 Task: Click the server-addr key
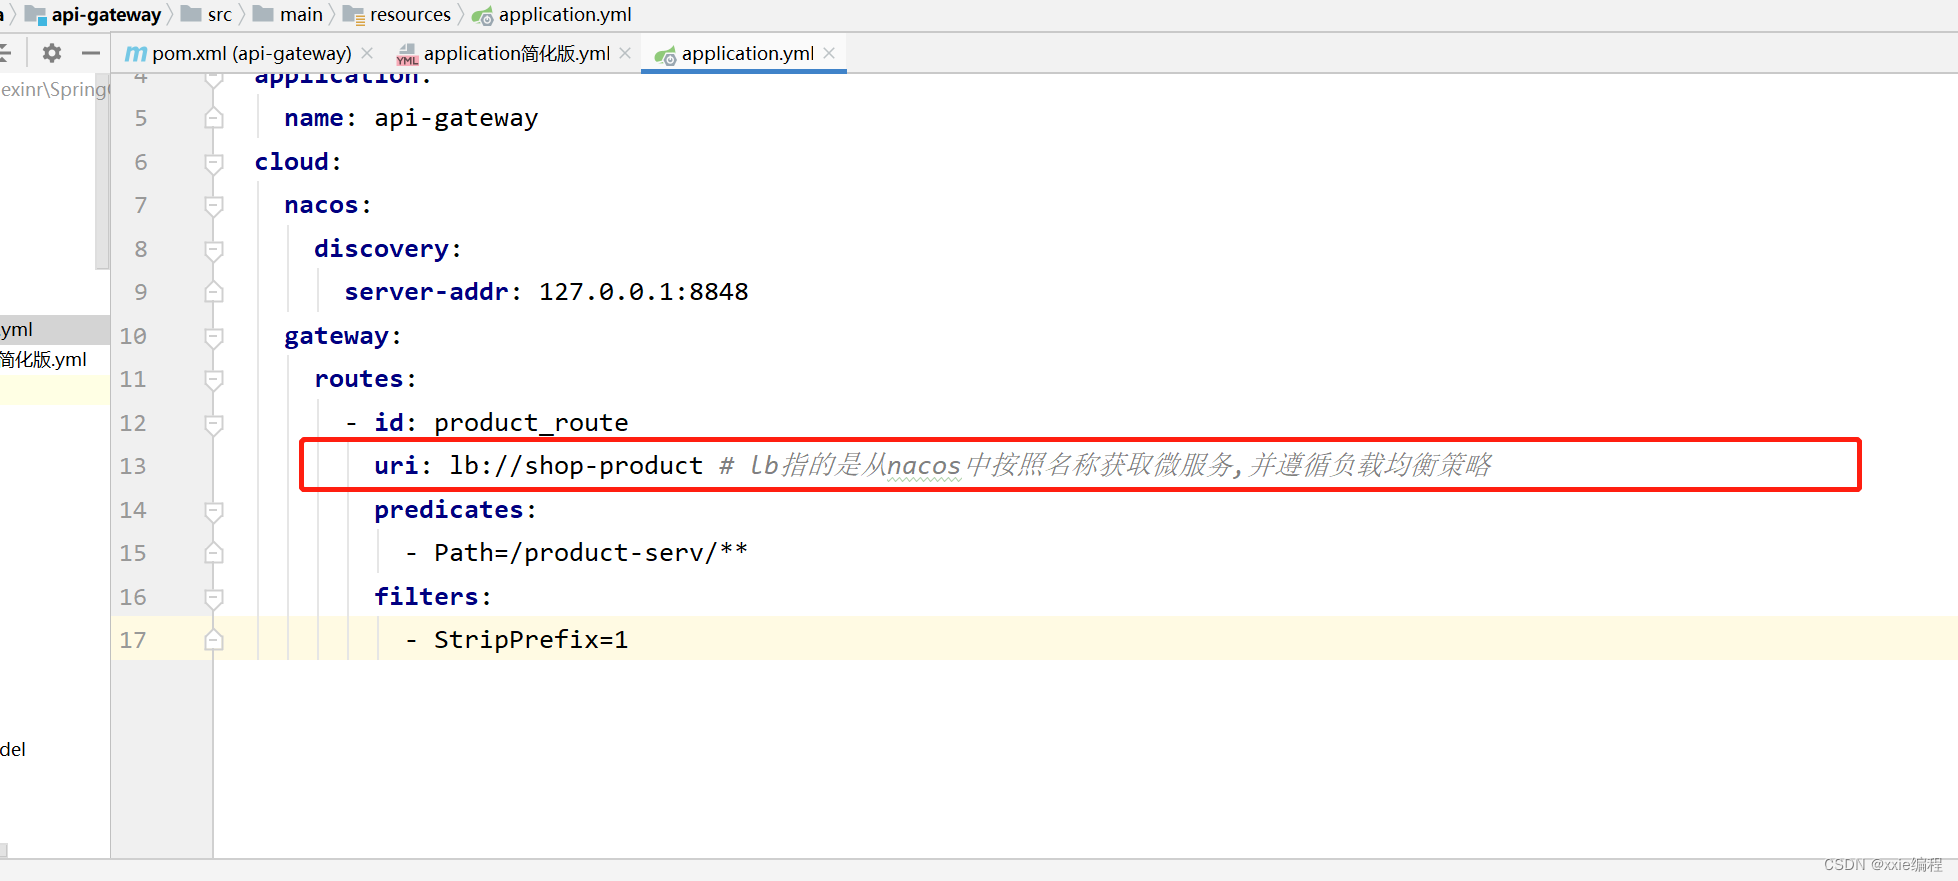pyautogui.click(x=427, y=292)
